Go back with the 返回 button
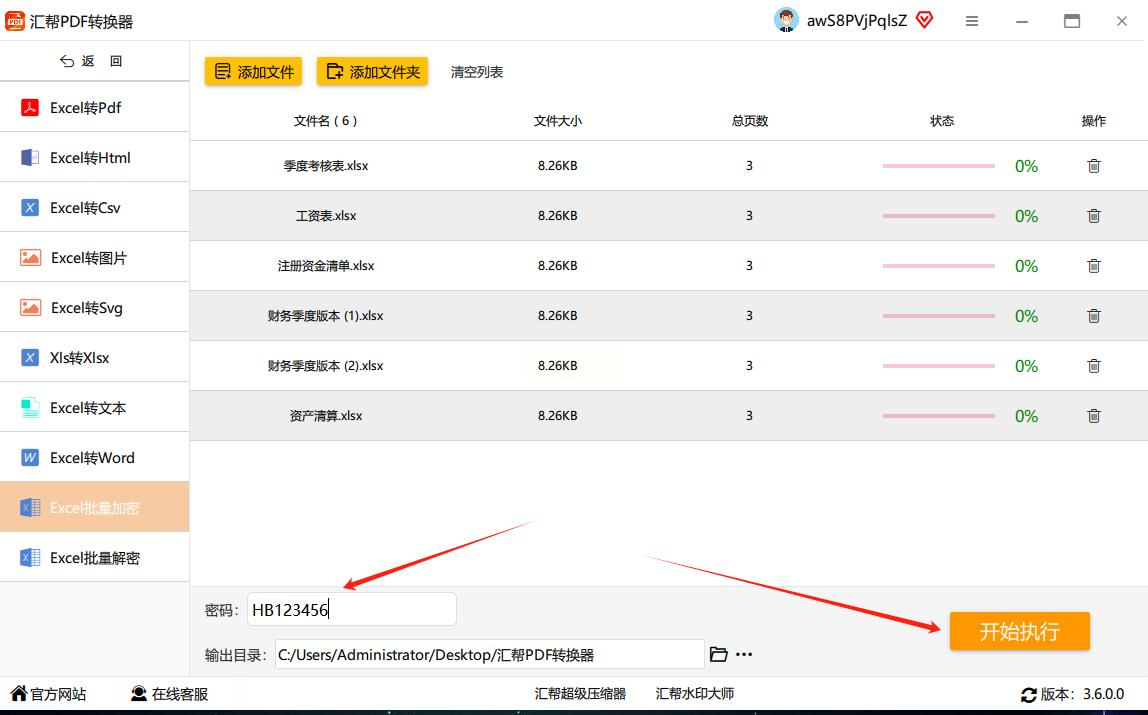Screen dimensions: 1148x715 [91, 61]
